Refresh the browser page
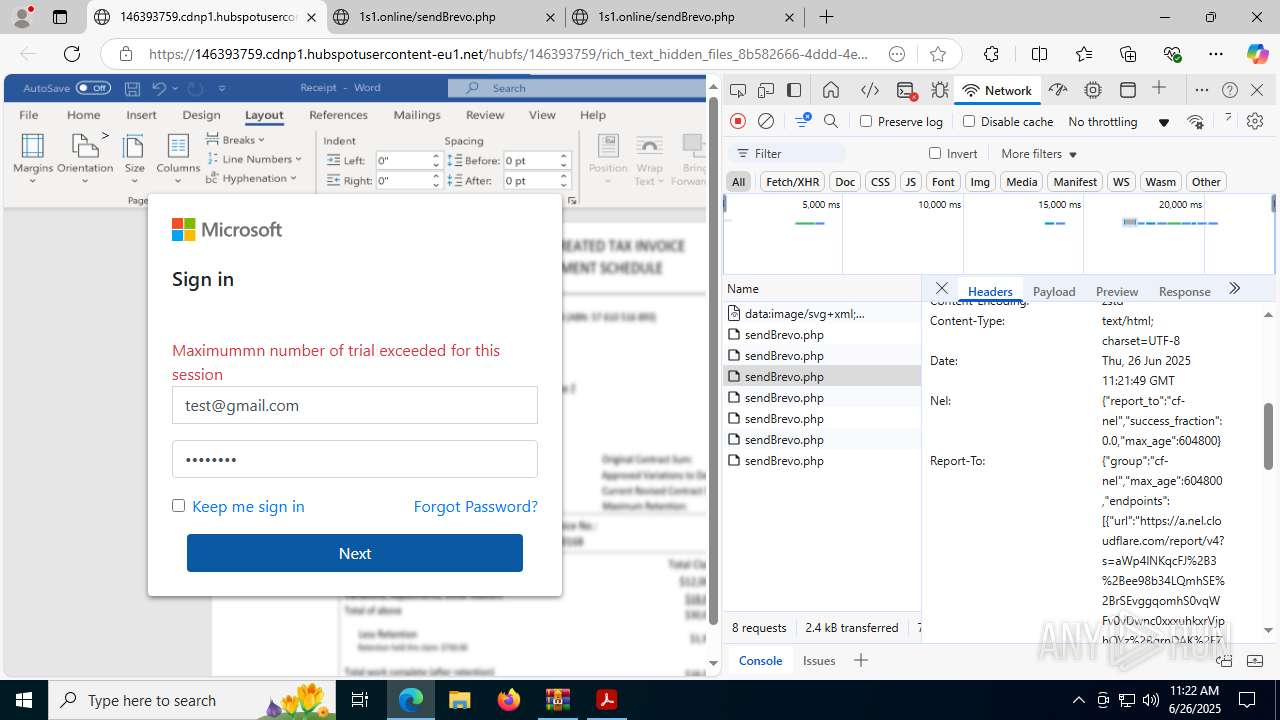The image size is (1280, 720). click(72, 54)
